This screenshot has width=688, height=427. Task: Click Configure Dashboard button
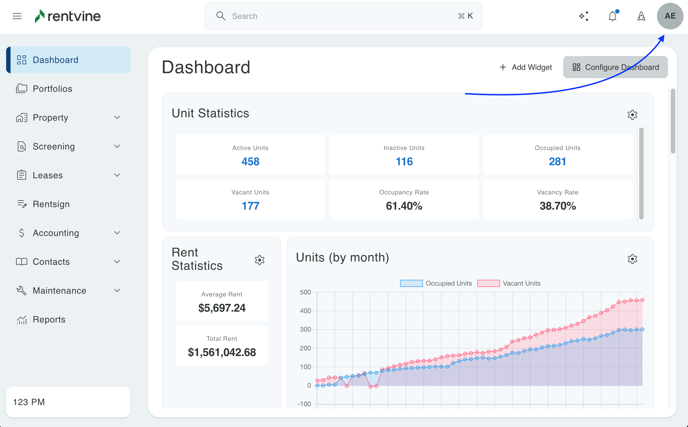(x=615, y=67)
